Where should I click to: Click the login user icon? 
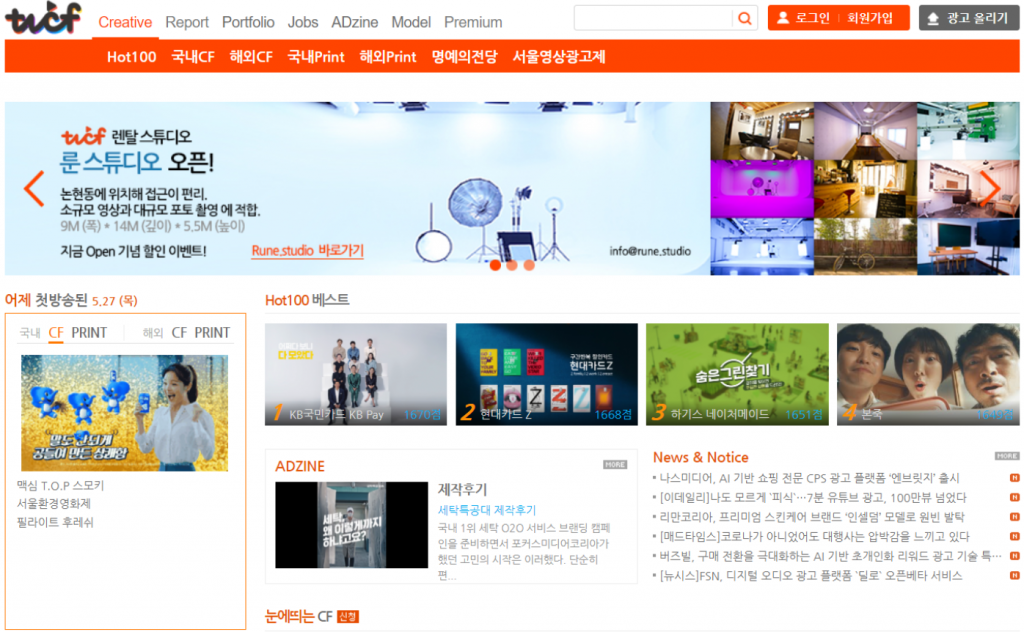[782, 18]
